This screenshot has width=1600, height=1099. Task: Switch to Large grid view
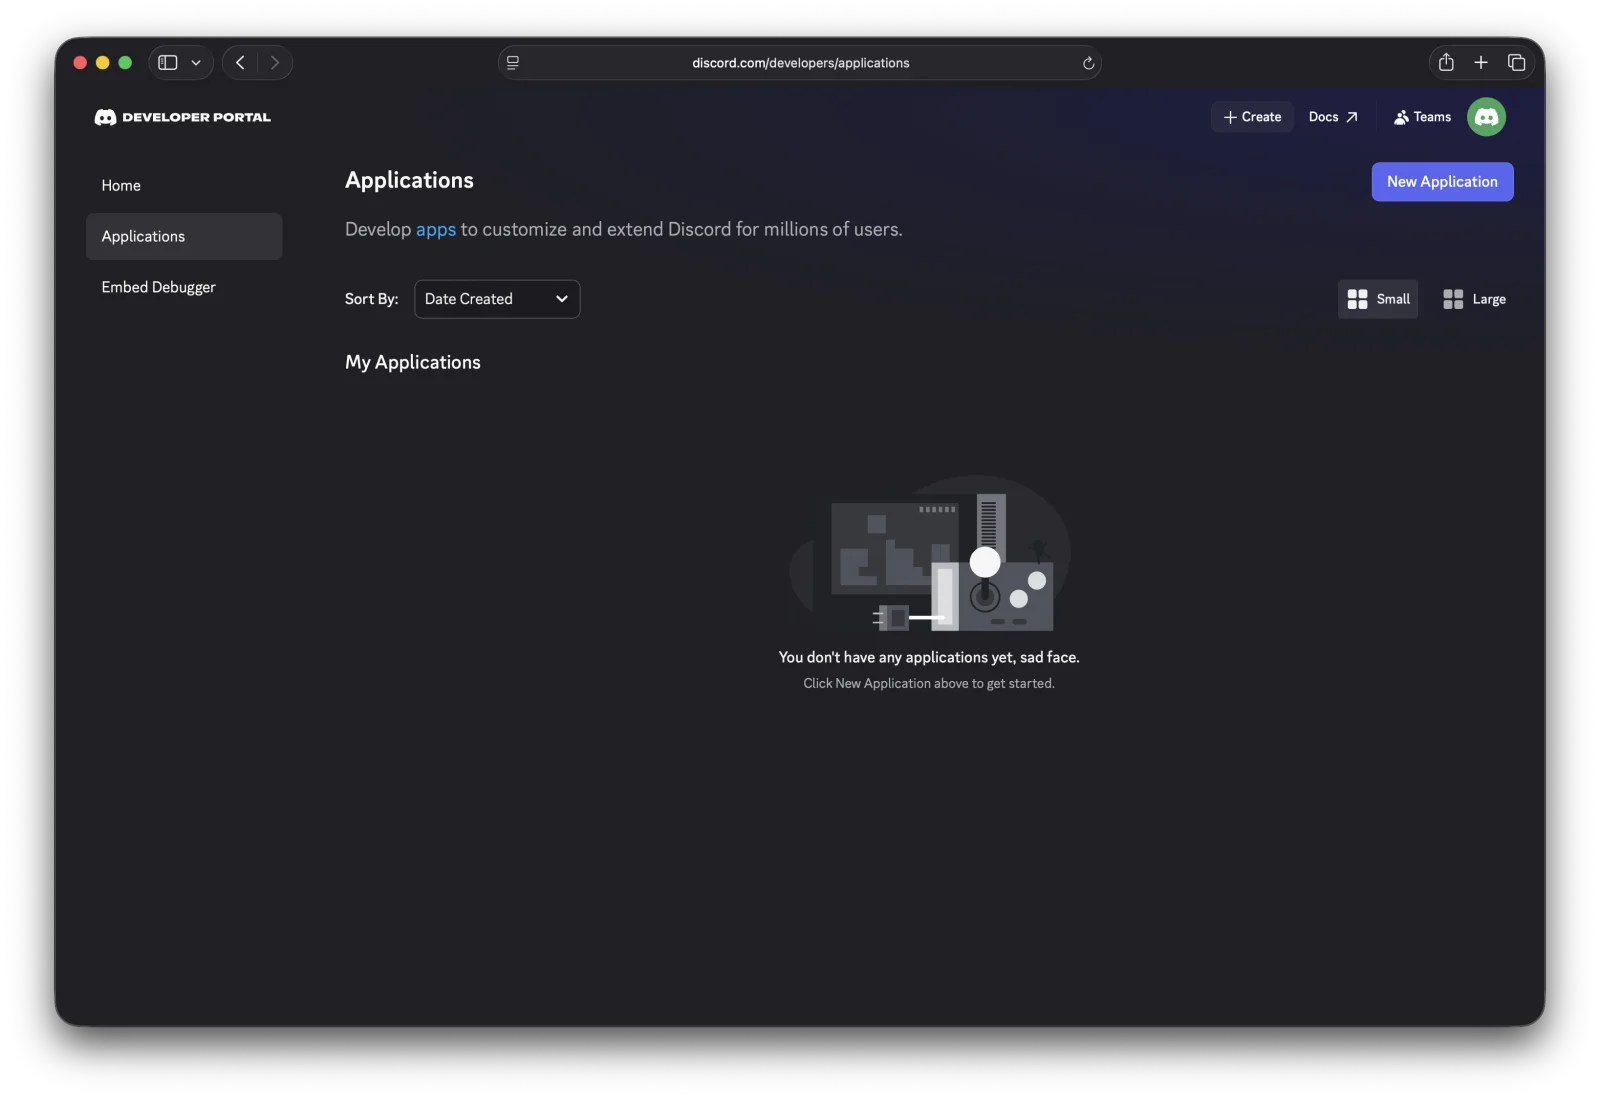point(1474,299)
